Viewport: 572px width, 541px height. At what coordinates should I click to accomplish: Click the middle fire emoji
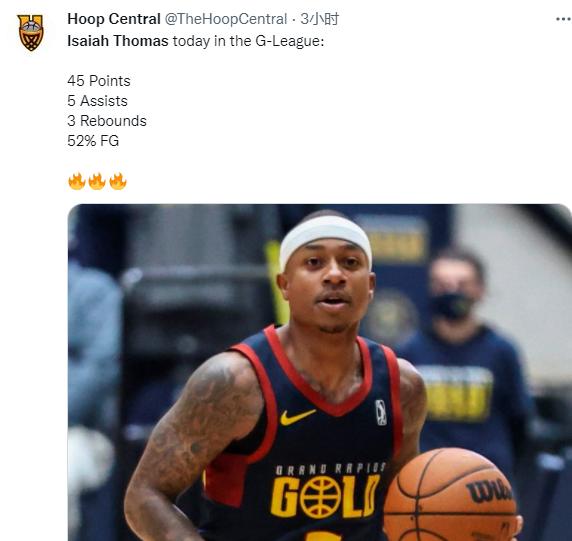tap(97, 181)
